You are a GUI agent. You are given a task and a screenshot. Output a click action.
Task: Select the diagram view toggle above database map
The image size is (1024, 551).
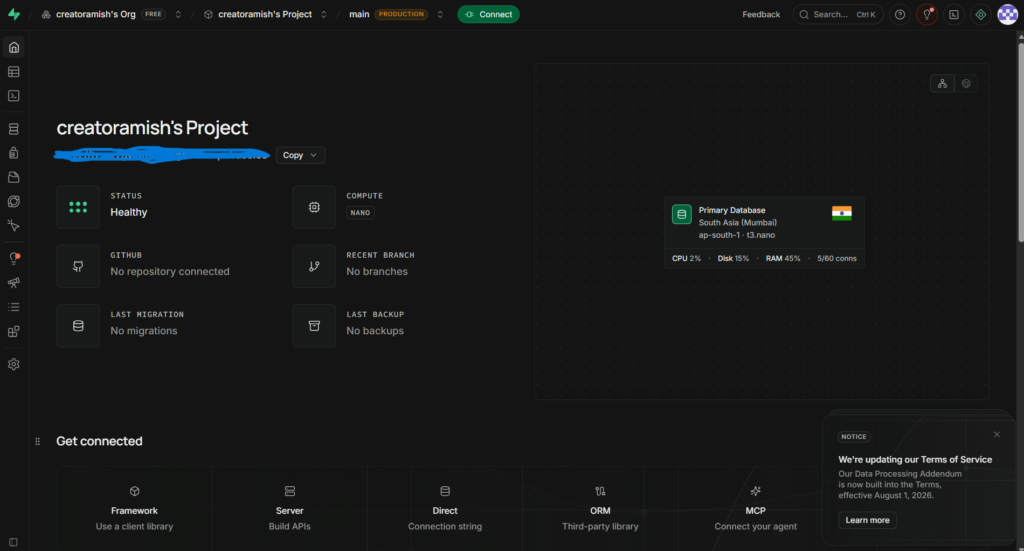pos(942,84)
